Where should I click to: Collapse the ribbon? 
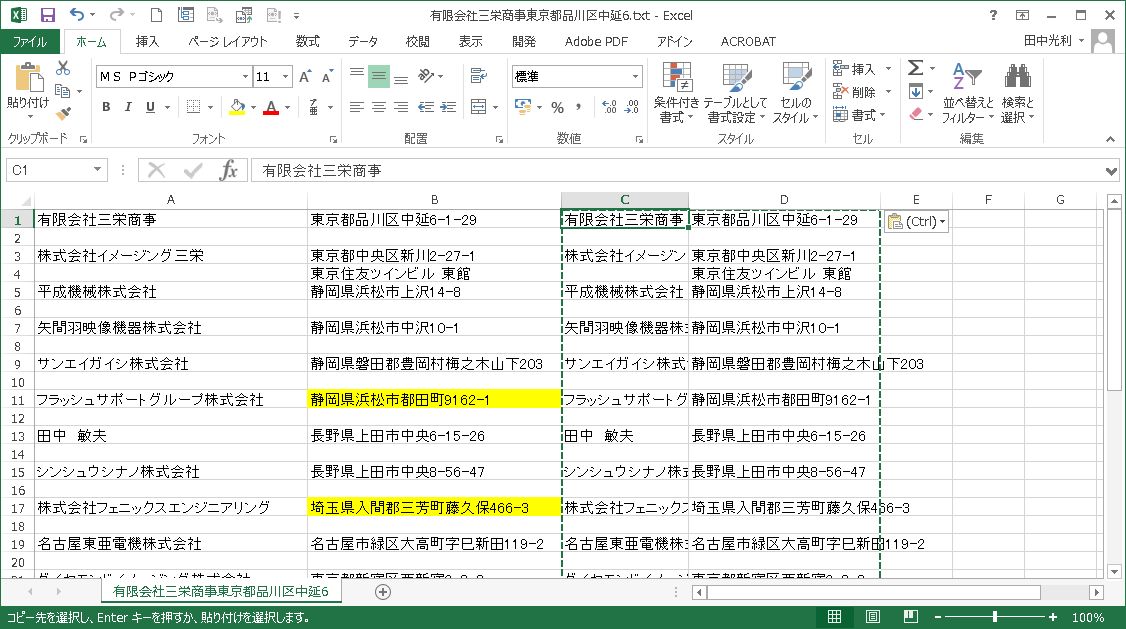[1110, 139]
